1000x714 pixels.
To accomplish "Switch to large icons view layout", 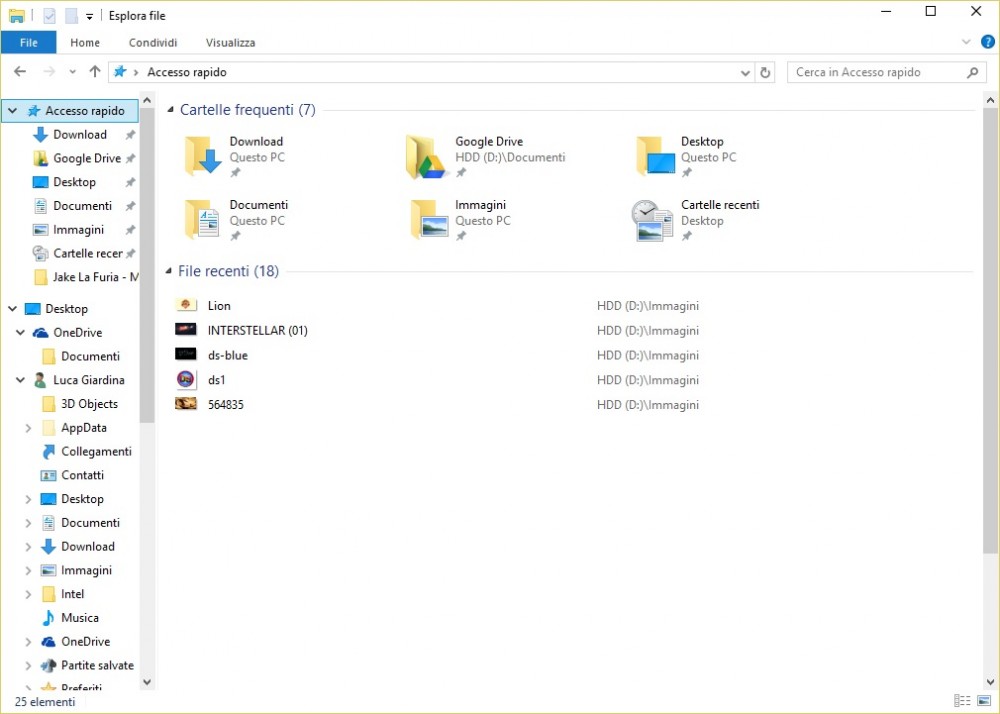I will point(984,701).
